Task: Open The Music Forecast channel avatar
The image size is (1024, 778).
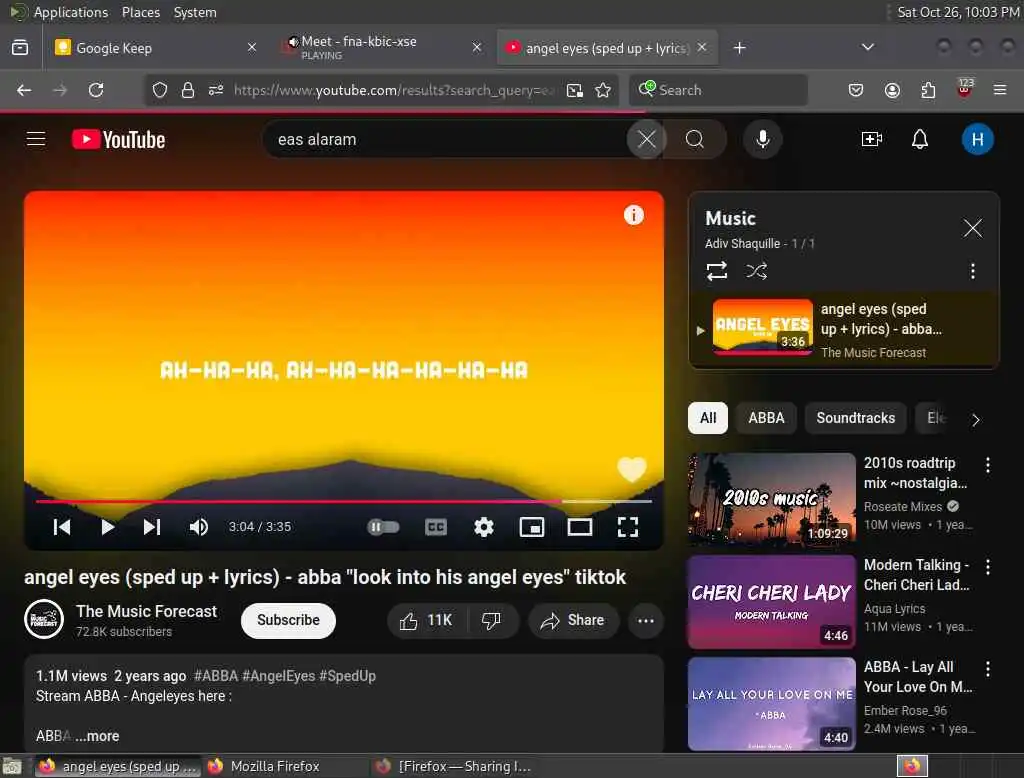Action: (x=44, y=619)
